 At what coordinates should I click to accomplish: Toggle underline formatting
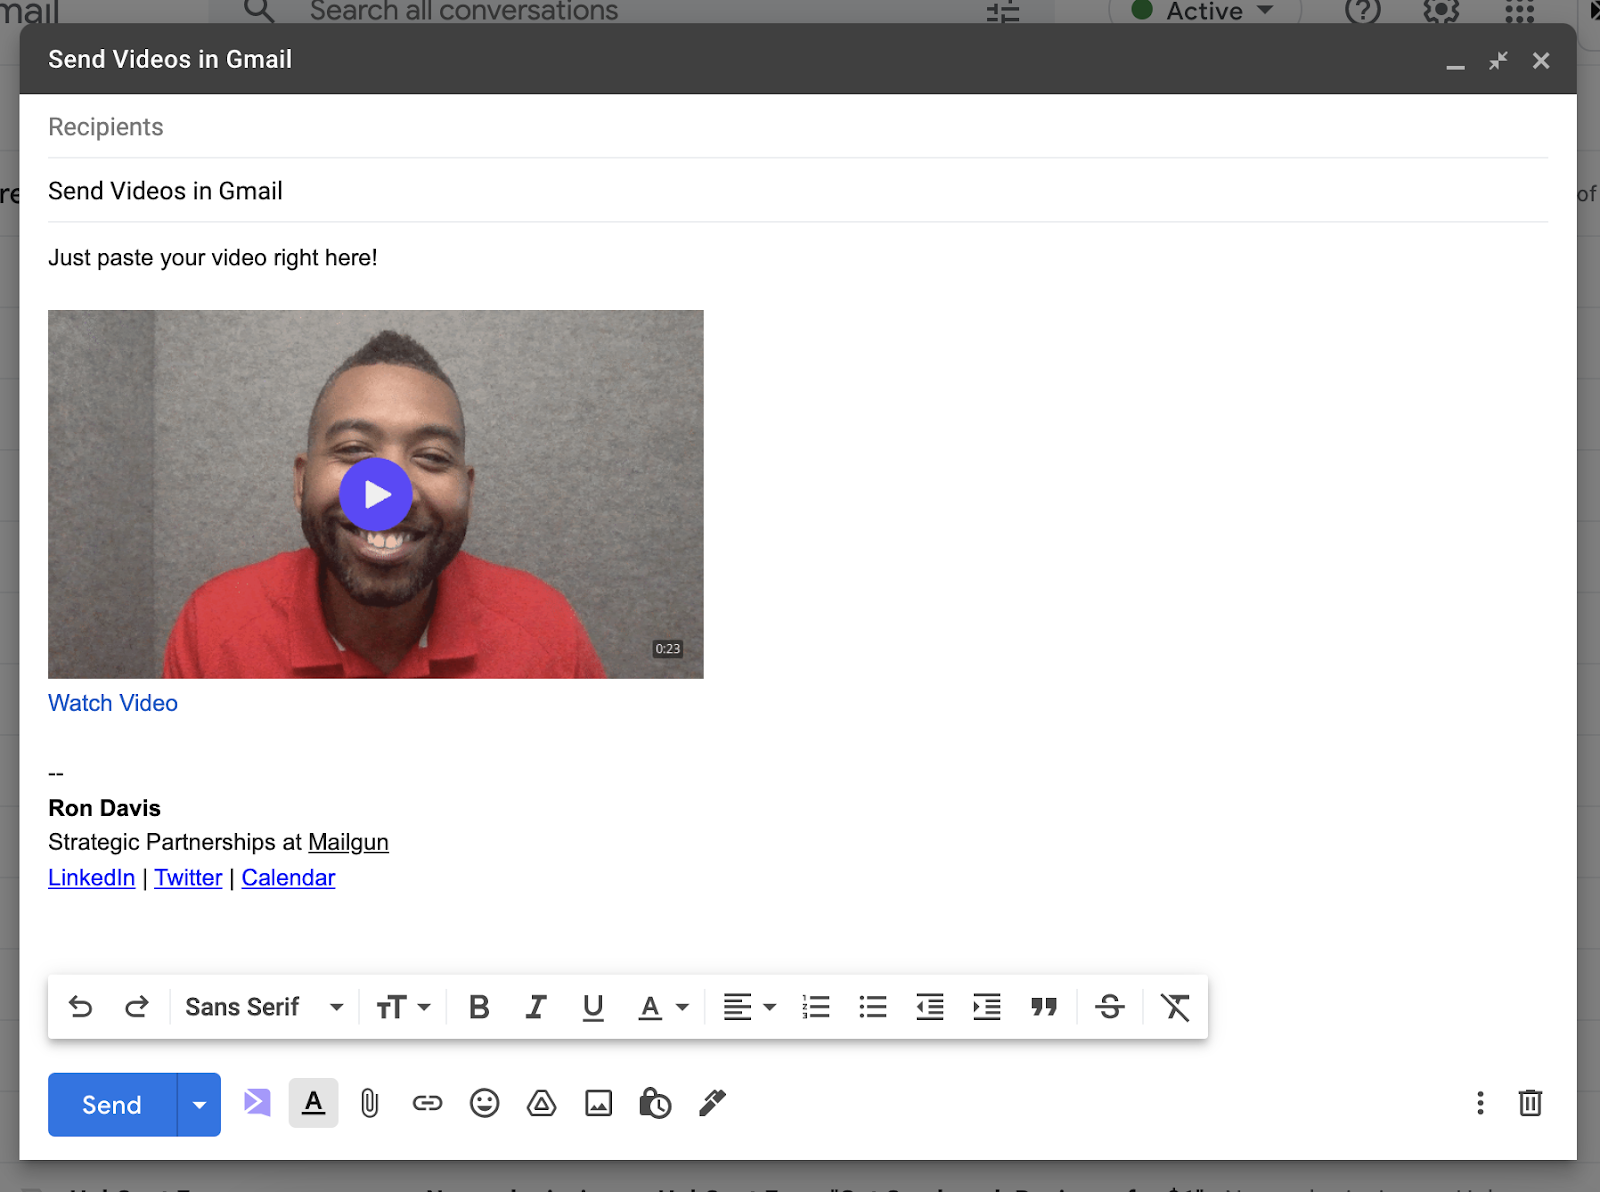(593, 1007)
